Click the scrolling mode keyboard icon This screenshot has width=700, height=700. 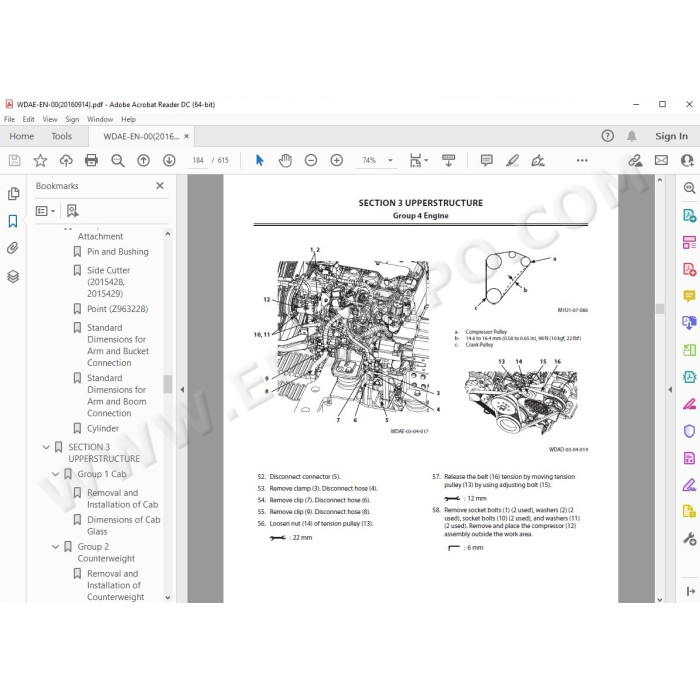point(448,160)
